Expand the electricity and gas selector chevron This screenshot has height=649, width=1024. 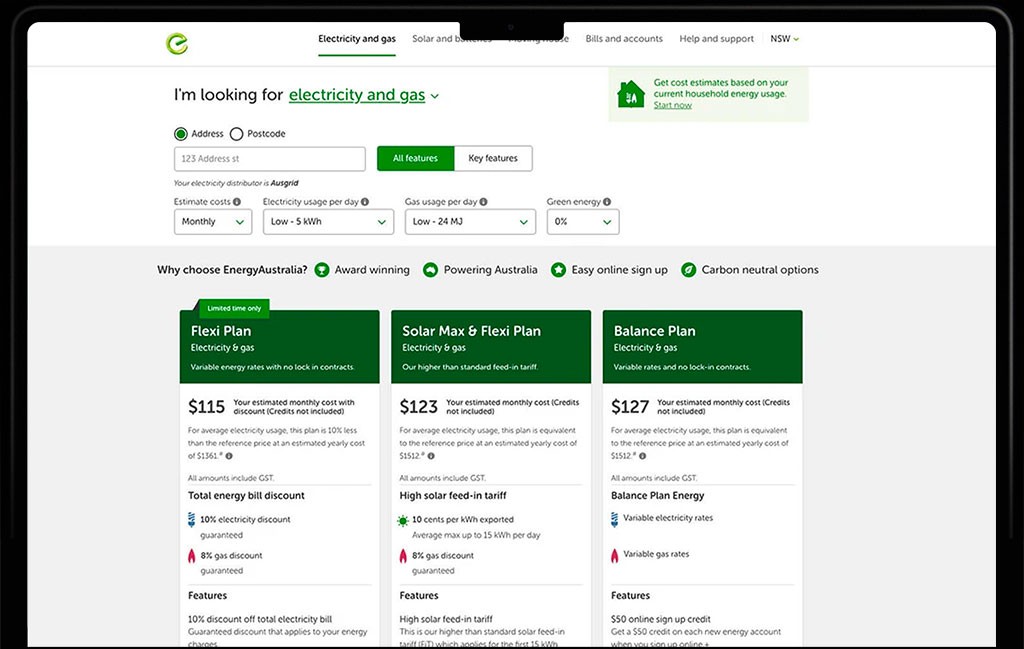pyautogui.click(x=435, y=96)
